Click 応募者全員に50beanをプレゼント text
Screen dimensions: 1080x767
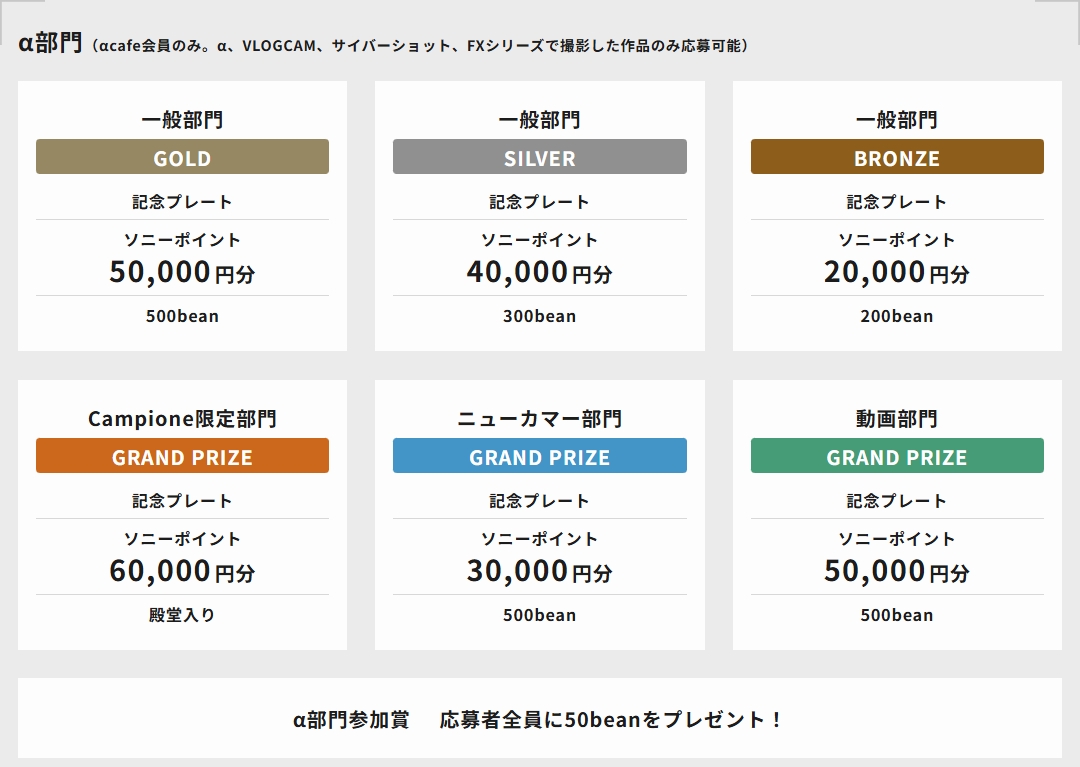coord(611,719)
